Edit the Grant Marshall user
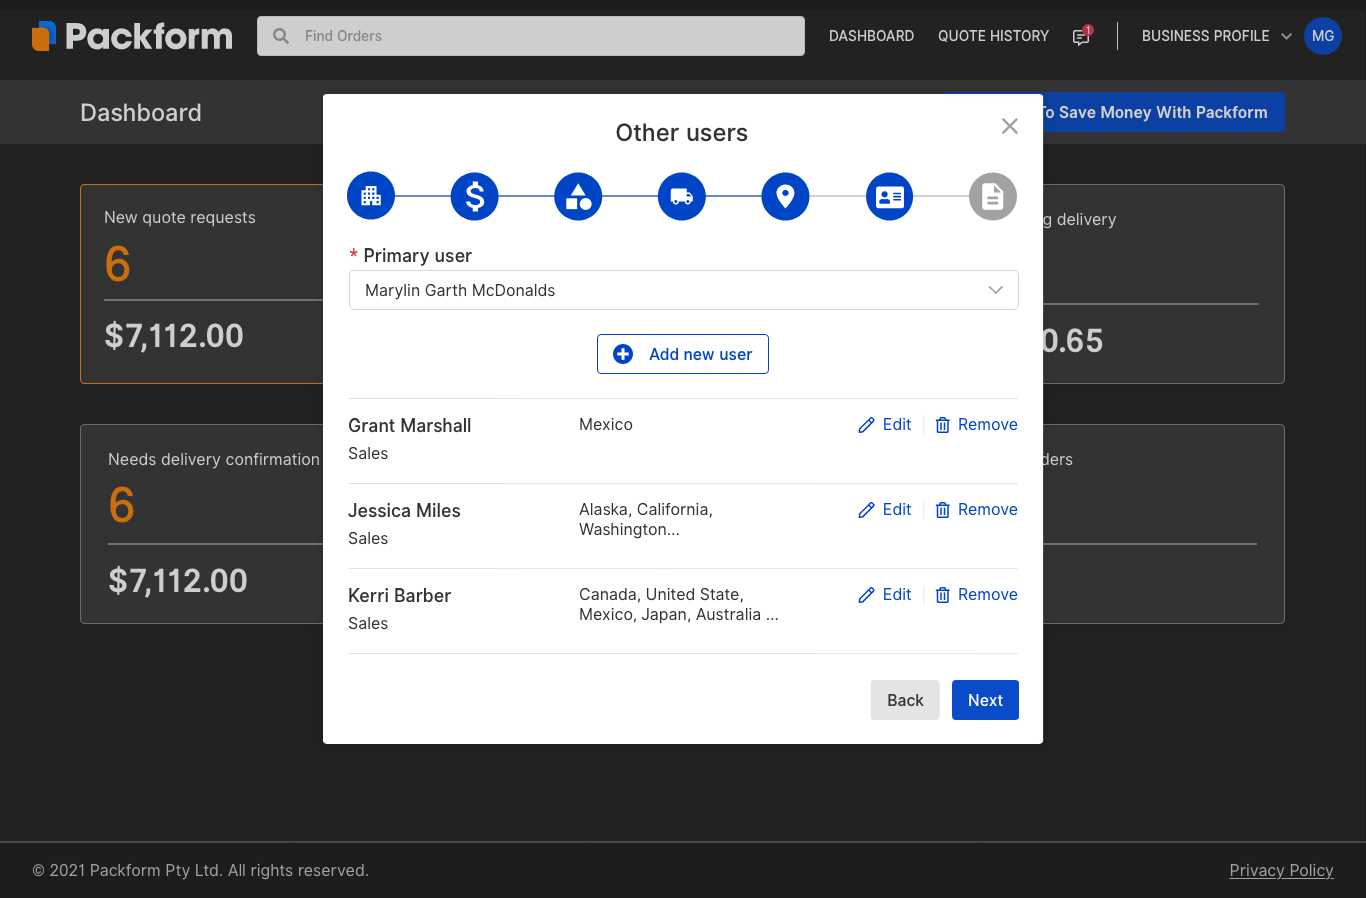 click(x=885, y=425)
